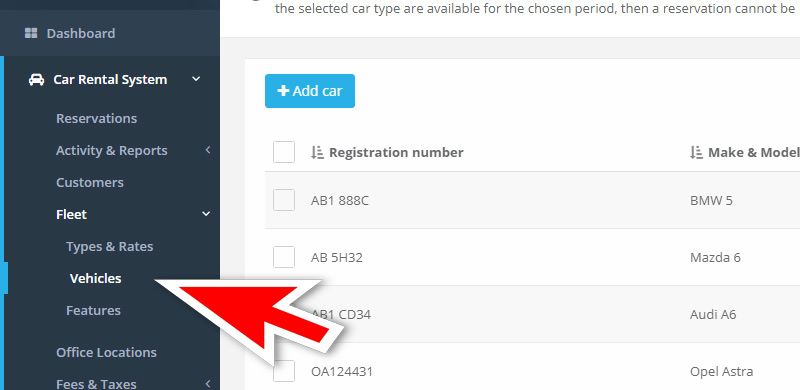Expand the Fees & Taxes arrow
The width and height of the screenshot is (800, 390).
pos(208,383)
